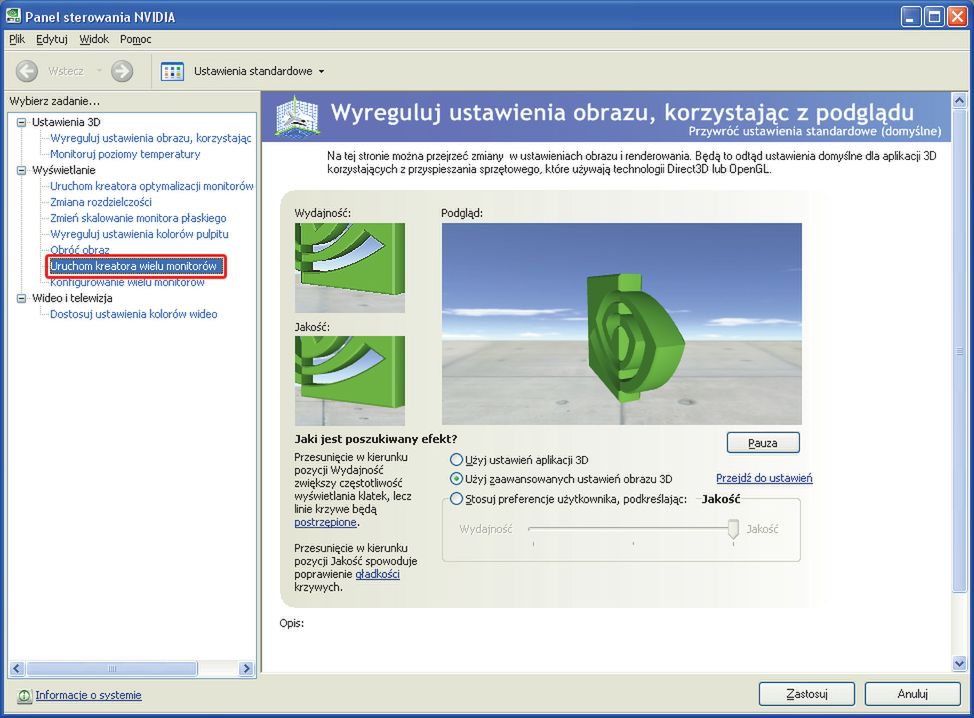The width and height of the screenshot is (974, 718).
Task: Select Monitoruj poziomy temperatury
Action: tap(125, 154)
